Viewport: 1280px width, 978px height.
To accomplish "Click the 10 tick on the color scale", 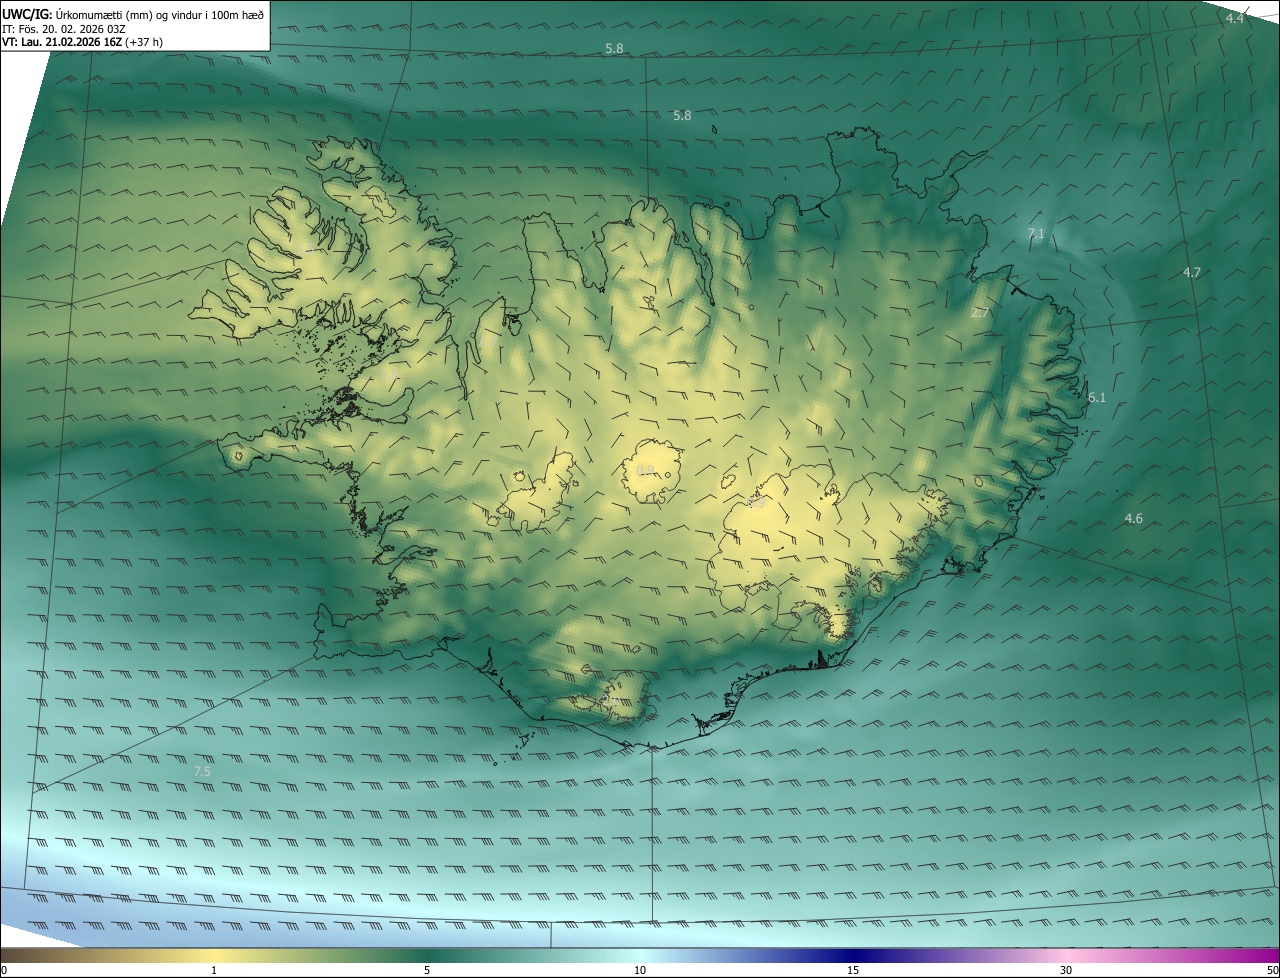I will [640, 970].
